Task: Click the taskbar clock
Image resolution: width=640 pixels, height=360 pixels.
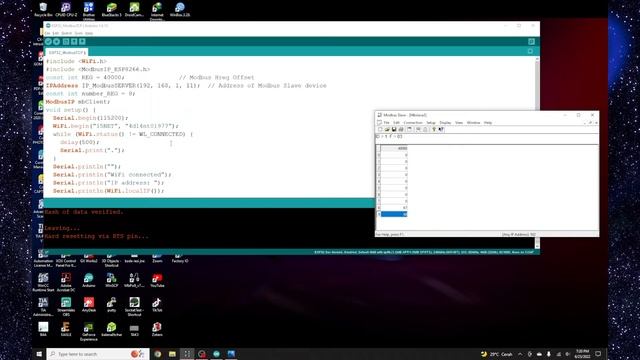Action: click(582, 354)
